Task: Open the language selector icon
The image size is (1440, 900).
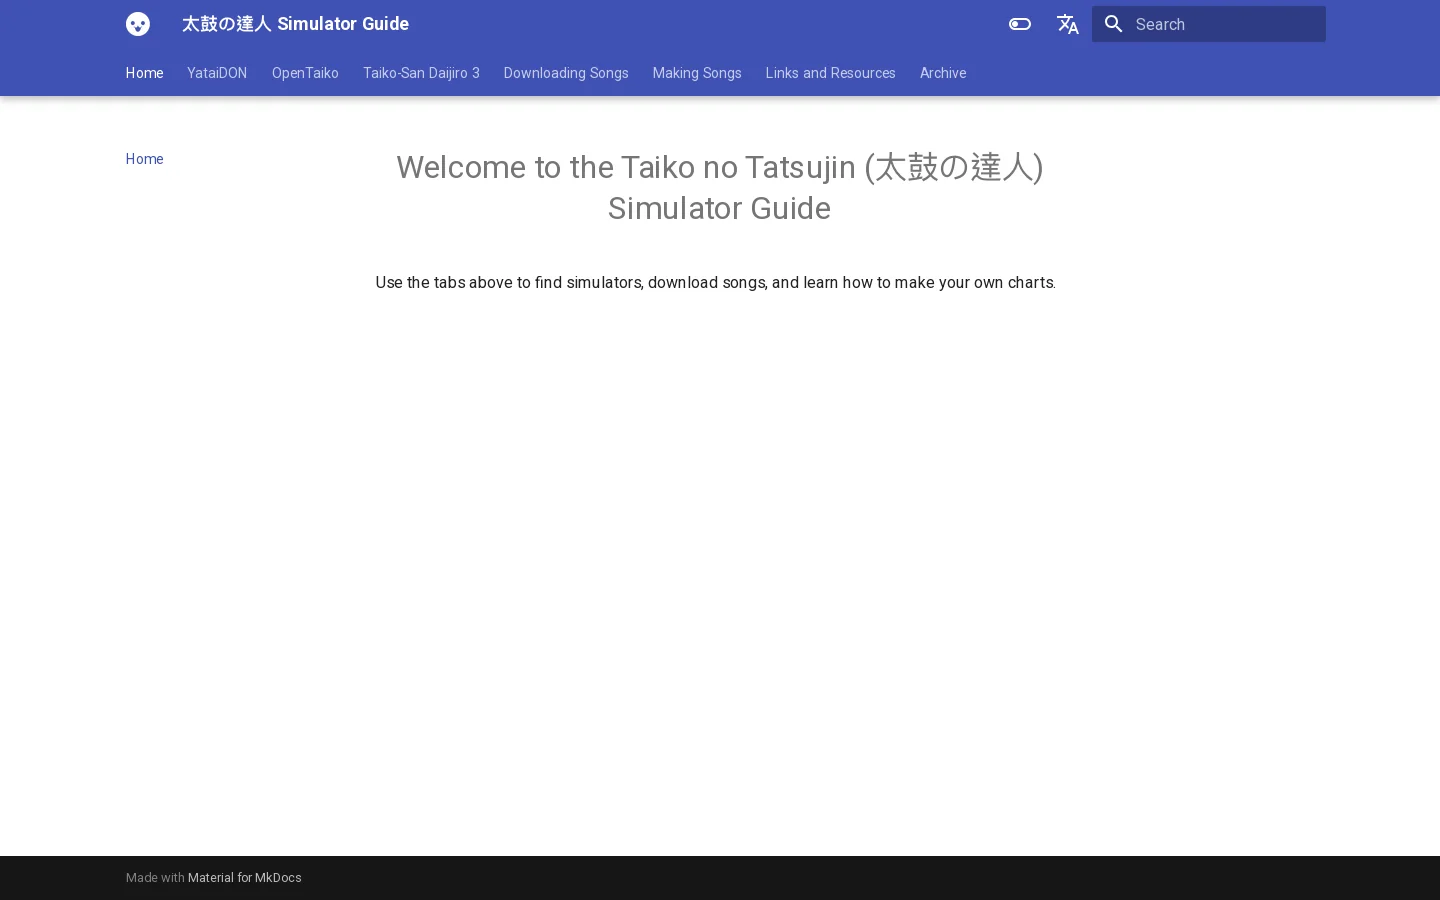Action: [x=1068, y=24]
